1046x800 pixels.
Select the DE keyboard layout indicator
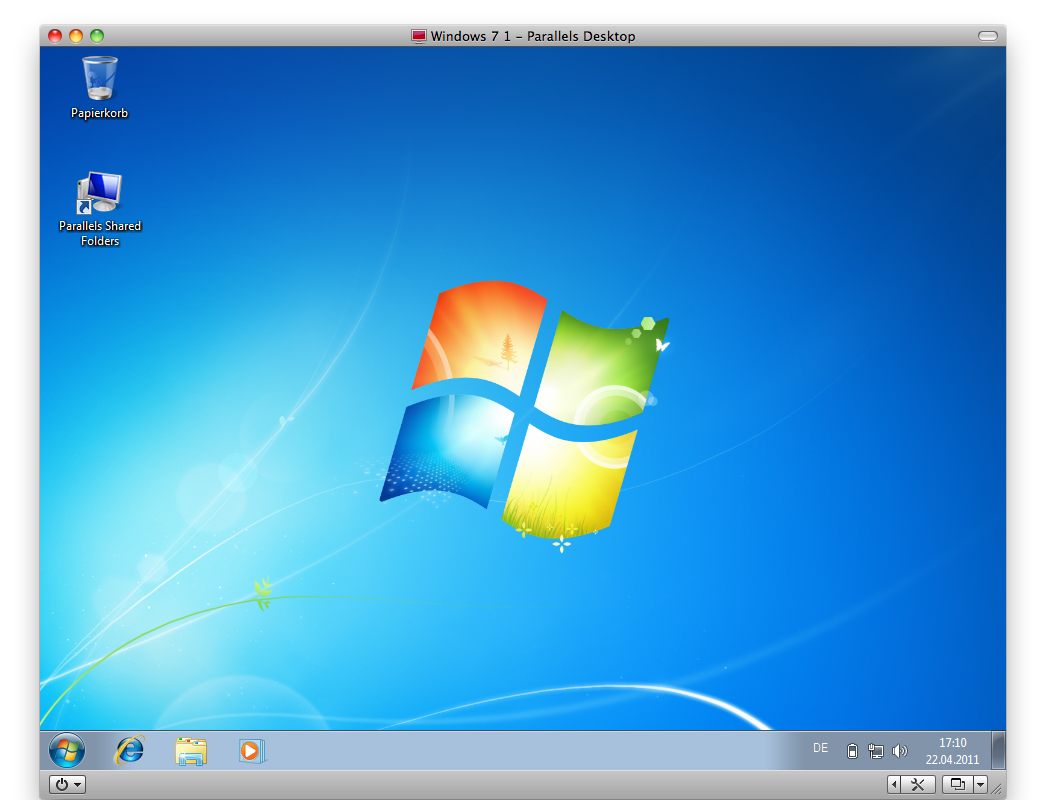pyautogui.click(x=820, y=748)
